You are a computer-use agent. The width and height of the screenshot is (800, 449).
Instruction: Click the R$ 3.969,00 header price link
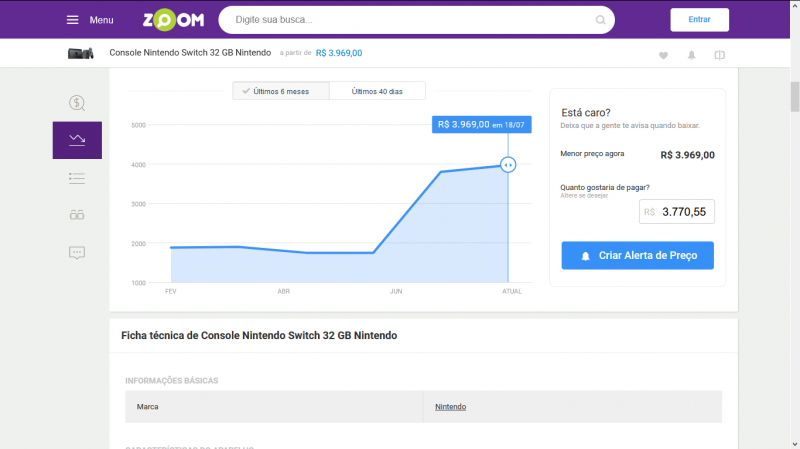339,53
